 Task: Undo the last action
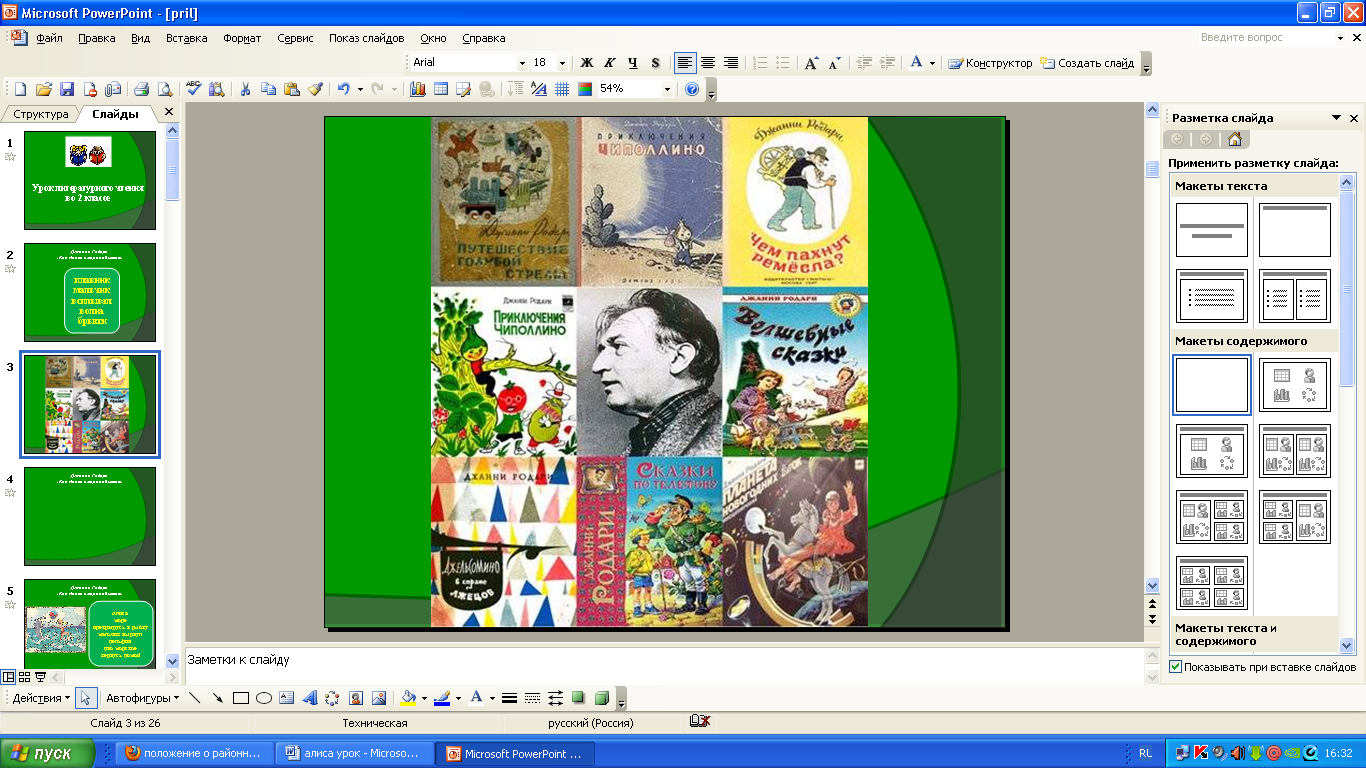coord(343,89)
